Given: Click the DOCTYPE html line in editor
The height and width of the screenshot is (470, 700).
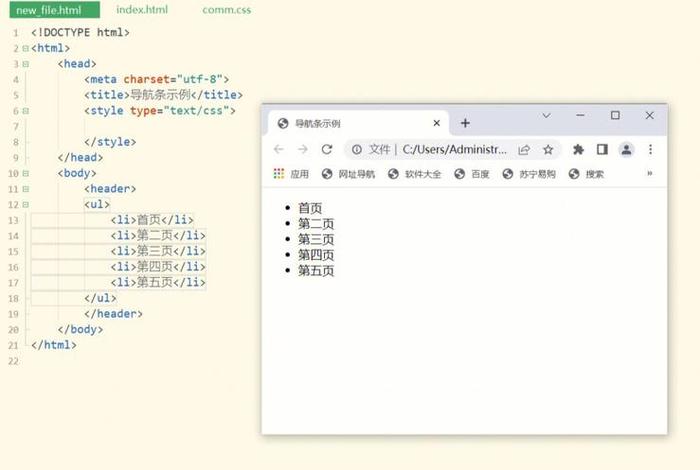Looking at the screenshot, I should pos(80,33).
